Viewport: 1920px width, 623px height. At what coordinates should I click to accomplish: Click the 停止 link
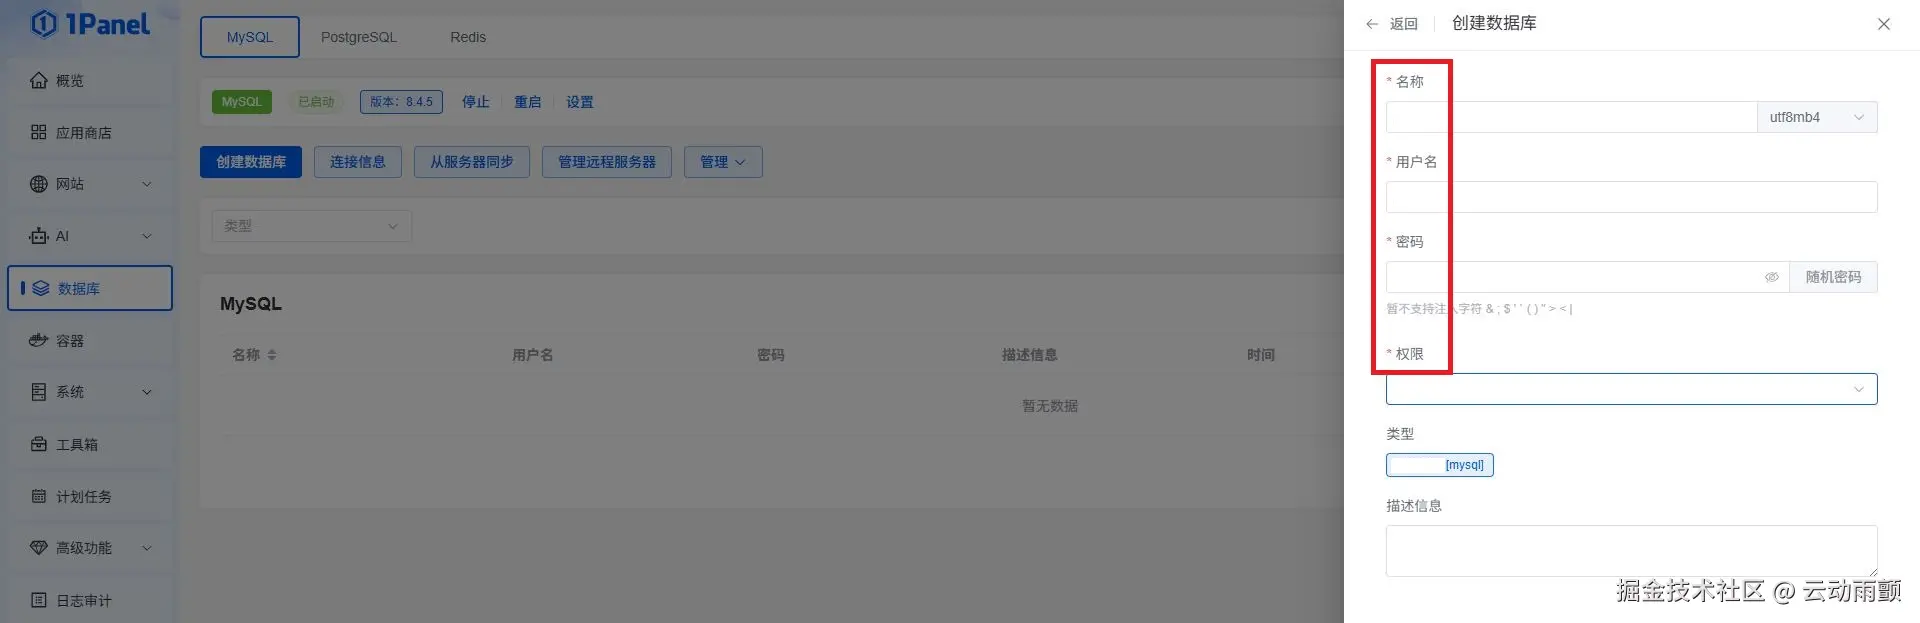[x=476, y=102]
